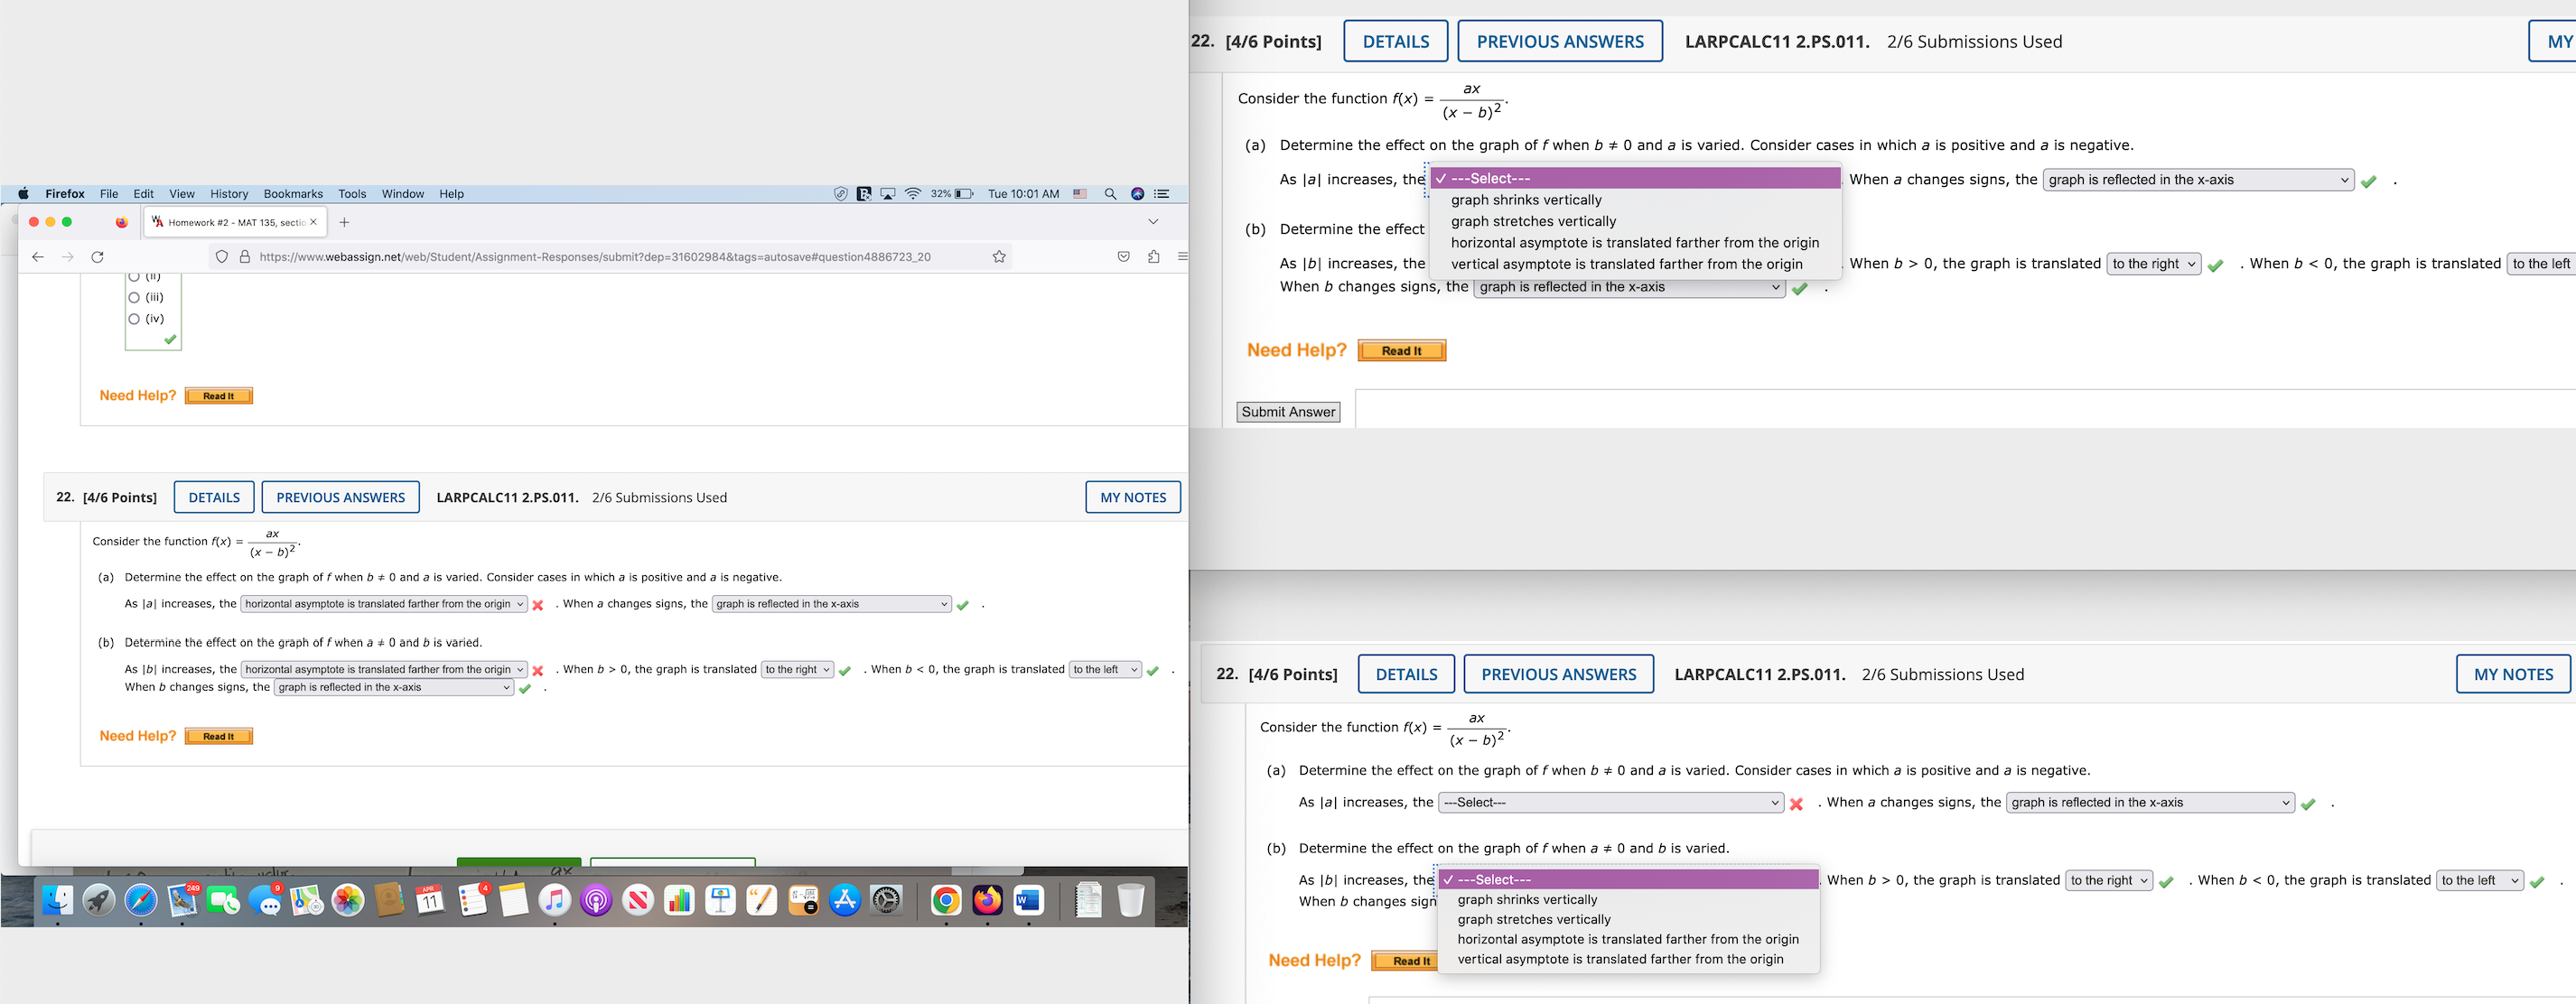Click the orange Read It button
The height and width of the screenshot is (1004, 2576).
[x=1402, y=350]
